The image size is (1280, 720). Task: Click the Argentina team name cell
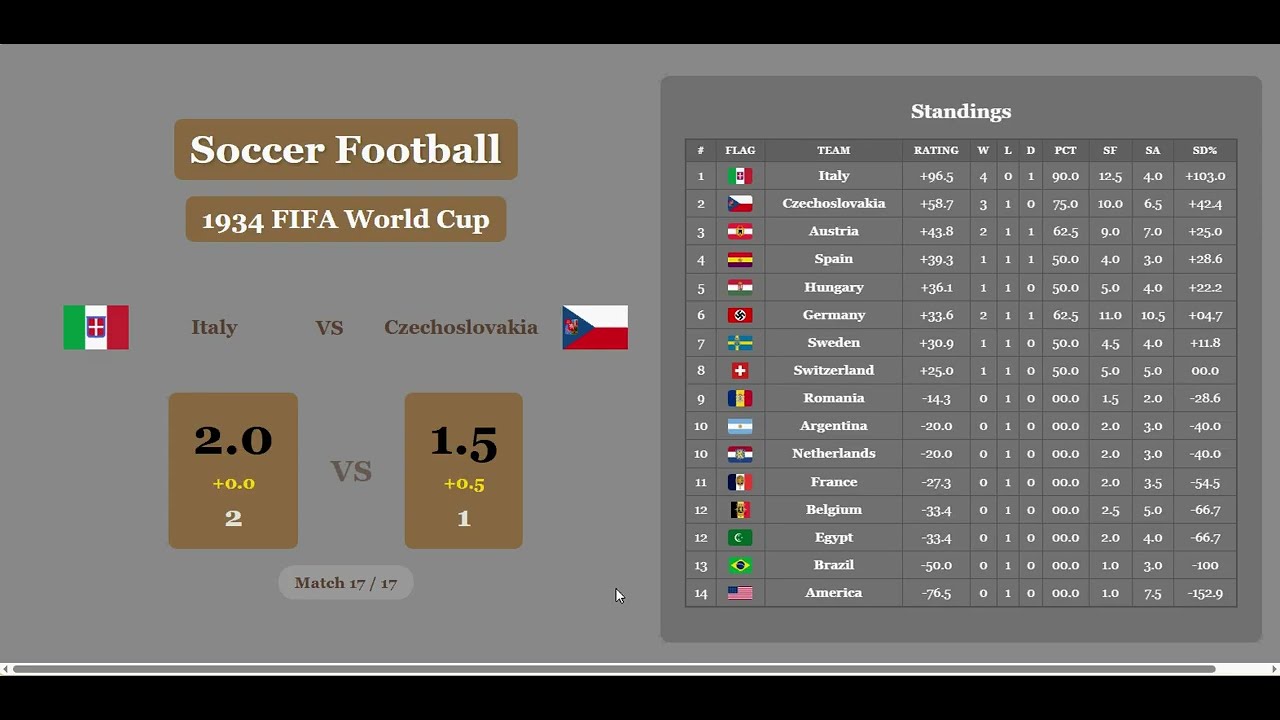pos(833,426)
